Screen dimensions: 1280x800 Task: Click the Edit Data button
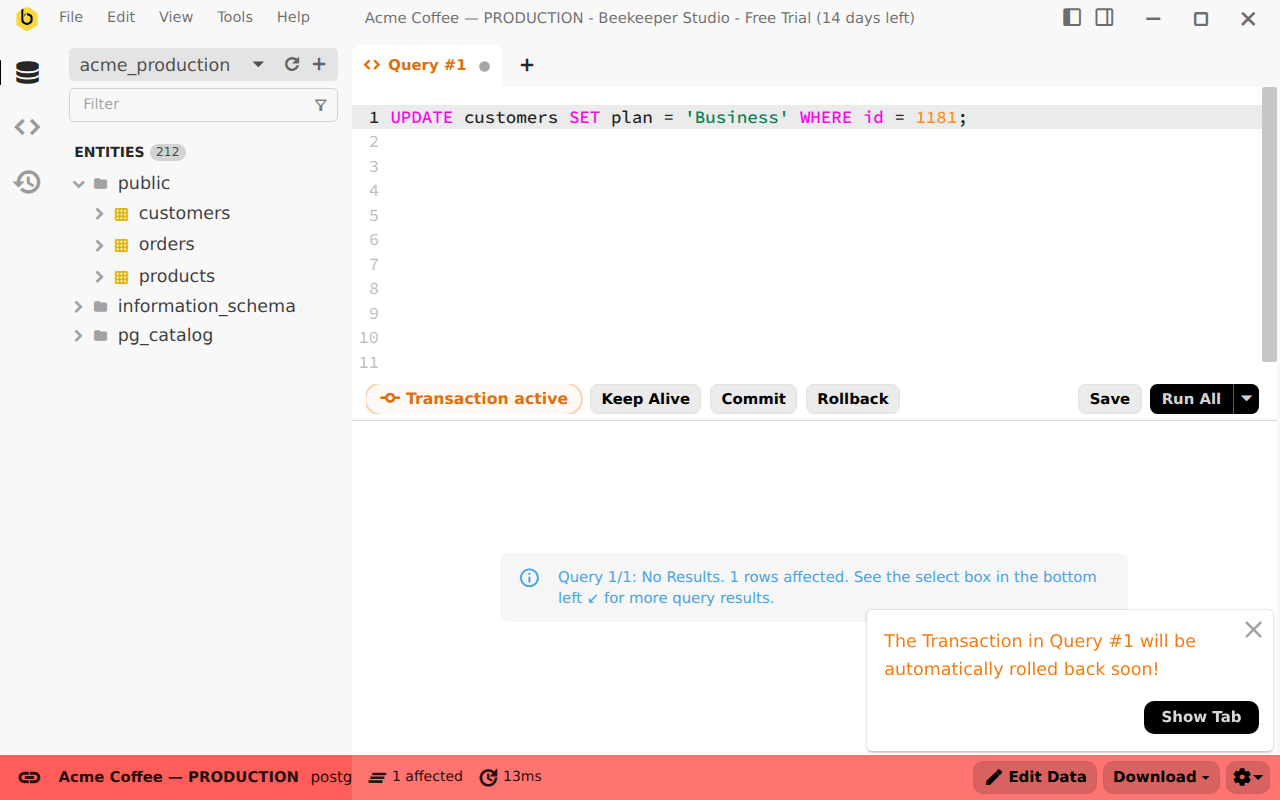1035,777
